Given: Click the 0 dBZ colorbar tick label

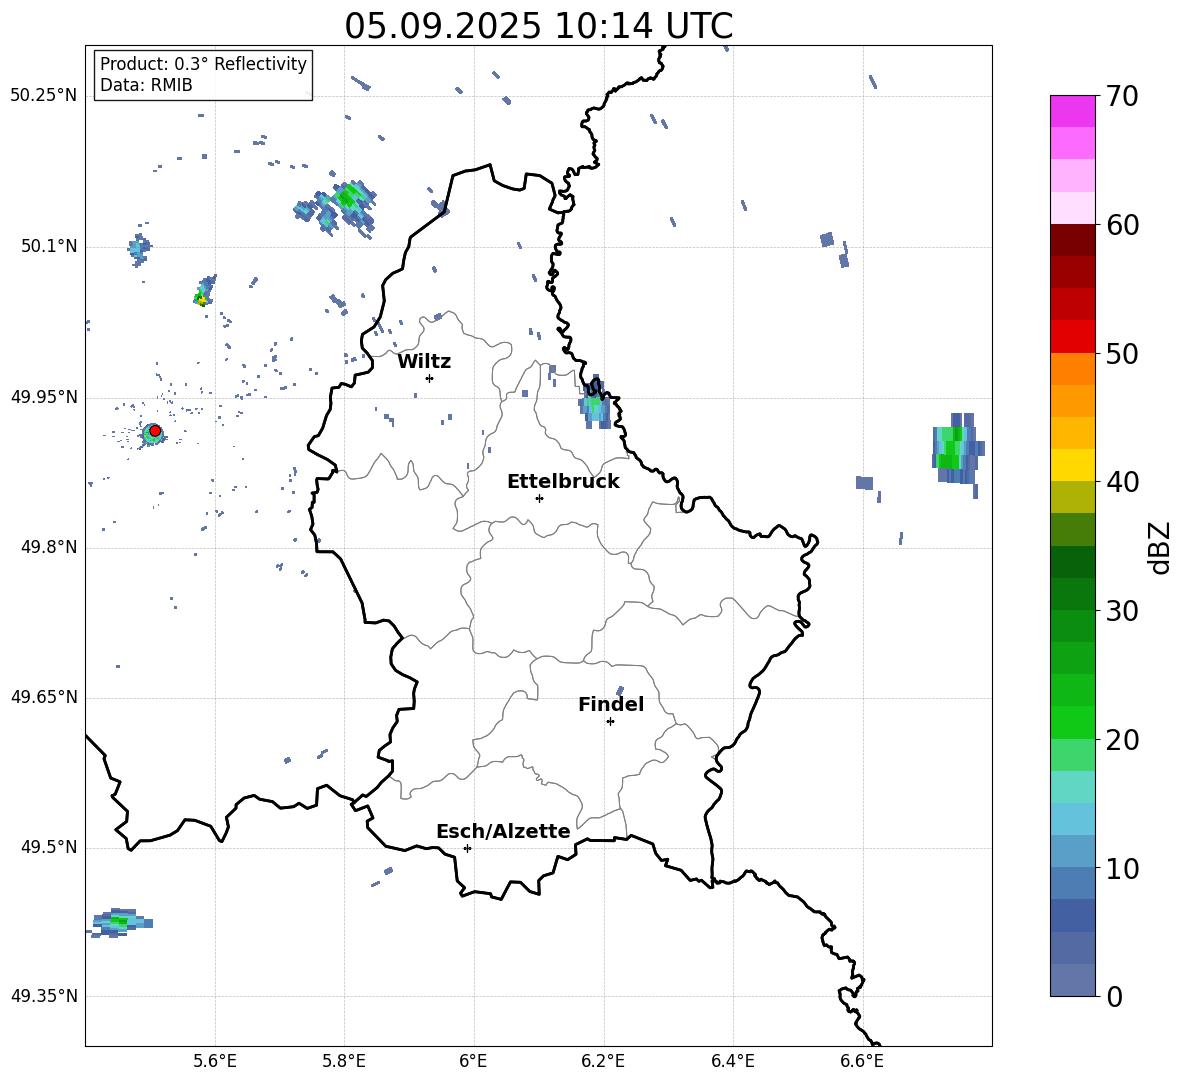Looking at the screenshot, I should coord(1114,997).
